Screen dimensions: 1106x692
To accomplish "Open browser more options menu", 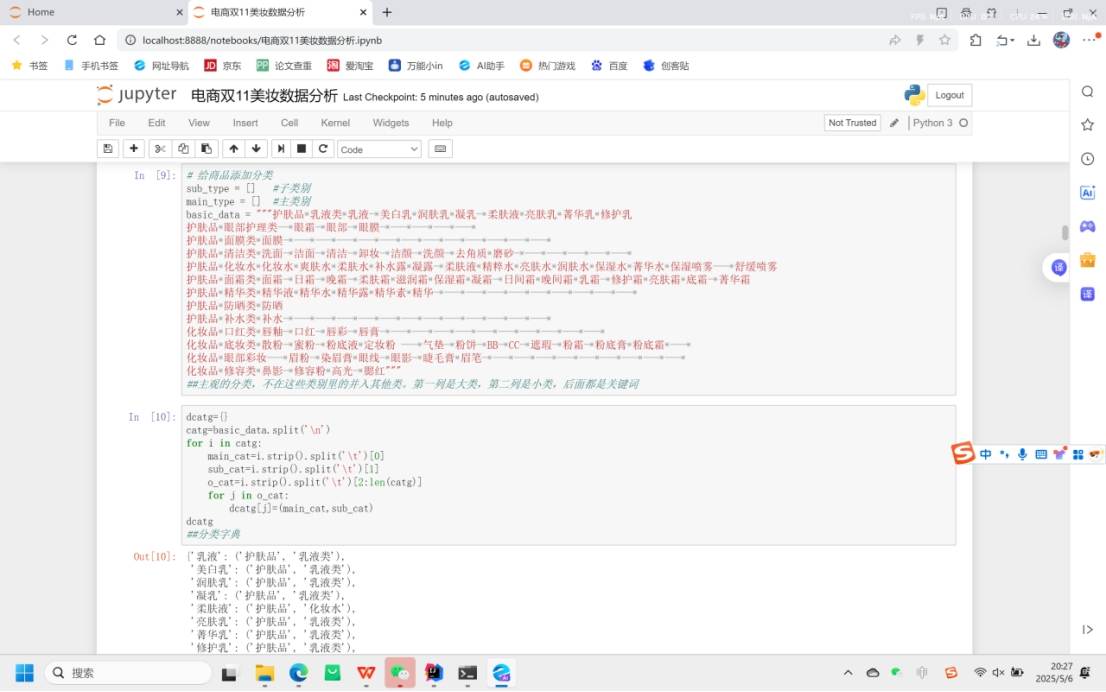I will [1089, 40].
